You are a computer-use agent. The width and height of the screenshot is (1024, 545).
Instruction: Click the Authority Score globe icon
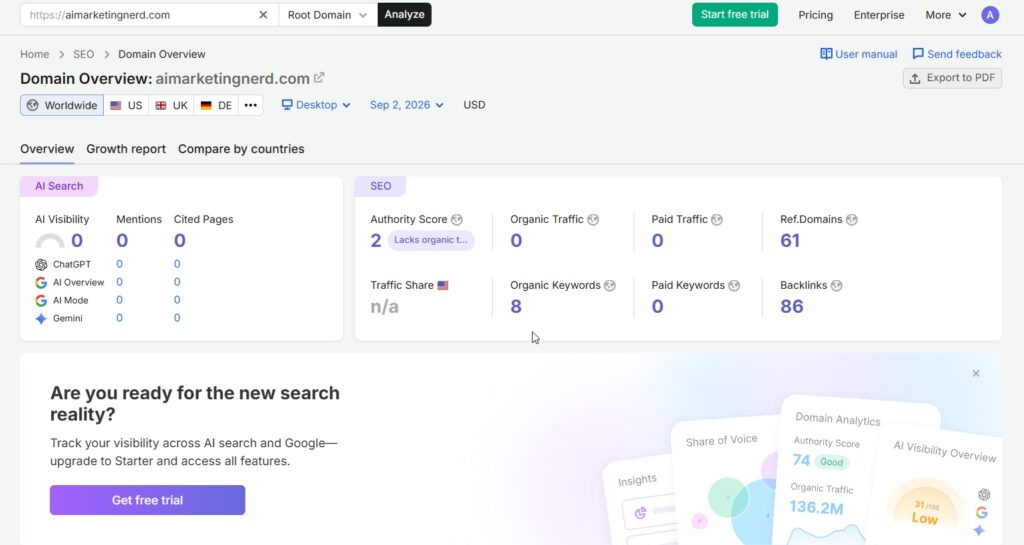tap(457, 220)
